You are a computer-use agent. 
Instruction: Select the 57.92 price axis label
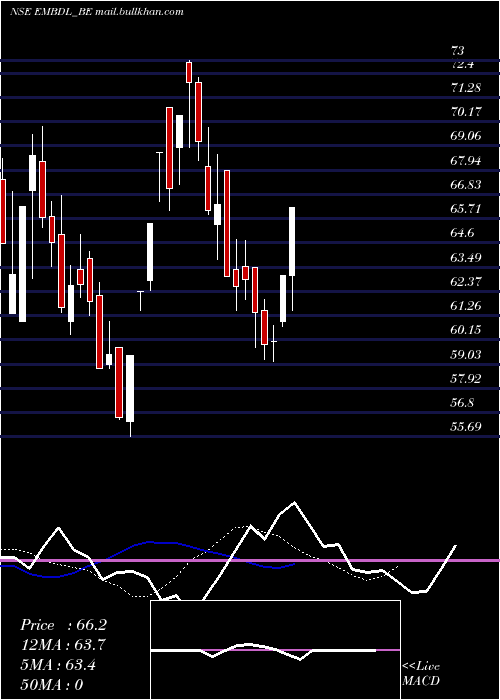466,378
